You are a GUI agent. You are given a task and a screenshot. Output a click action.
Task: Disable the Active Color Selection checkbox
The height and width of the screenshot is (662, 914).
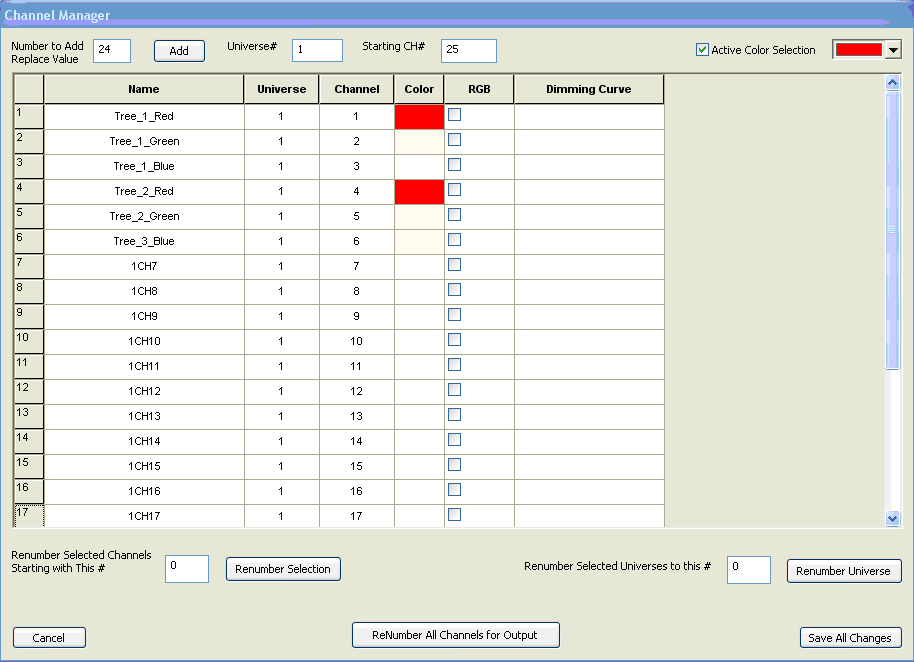click(x=702, y=50)
